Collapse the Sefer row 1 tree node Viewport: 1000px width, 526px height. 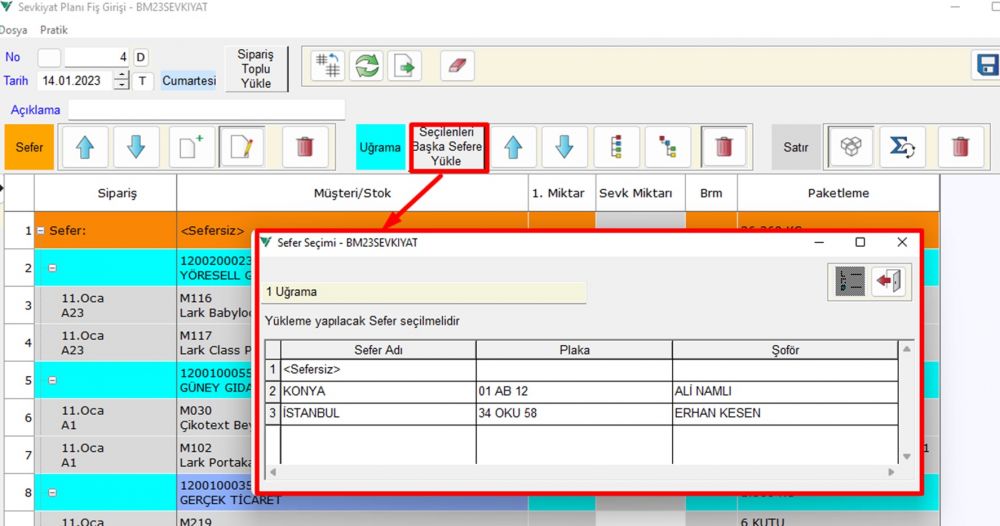coord(41,231)
